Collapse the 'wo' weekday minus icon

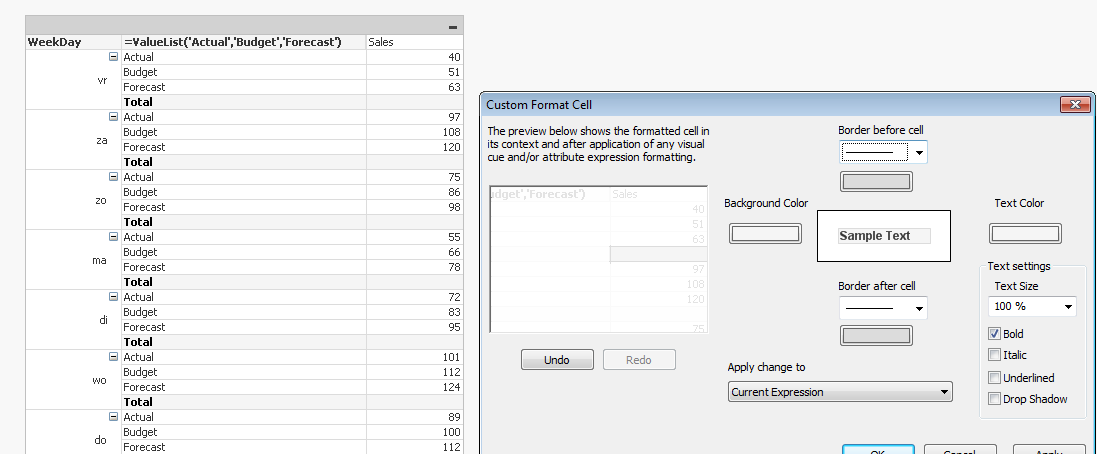pos(113,357)
